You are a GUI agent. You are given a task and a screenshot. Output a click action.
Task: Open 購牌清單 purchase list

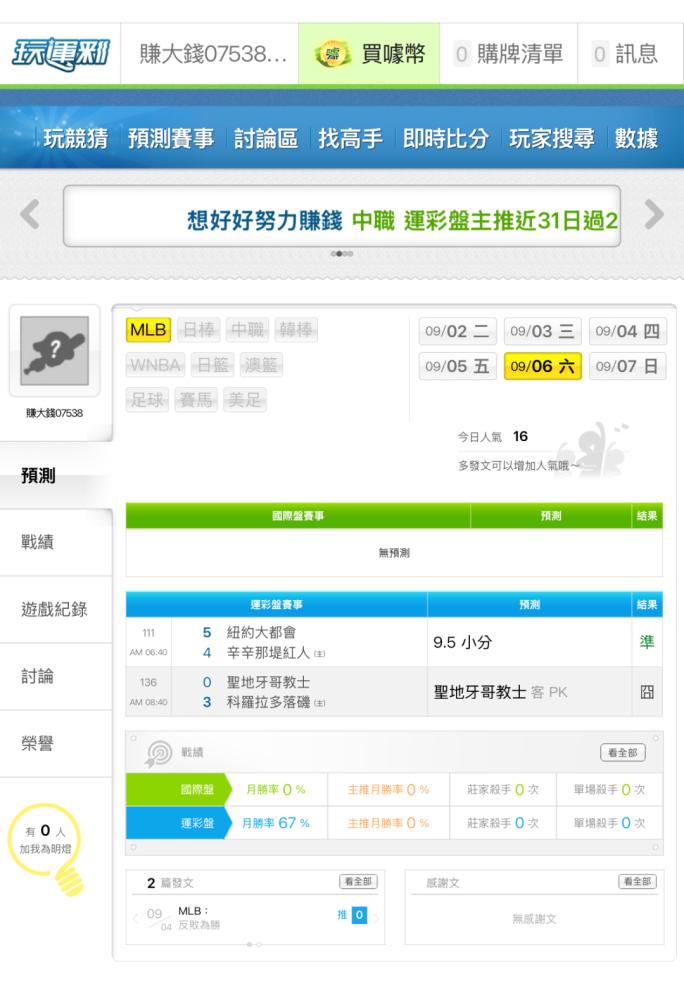pyautogui.click(x=509, y=54)
